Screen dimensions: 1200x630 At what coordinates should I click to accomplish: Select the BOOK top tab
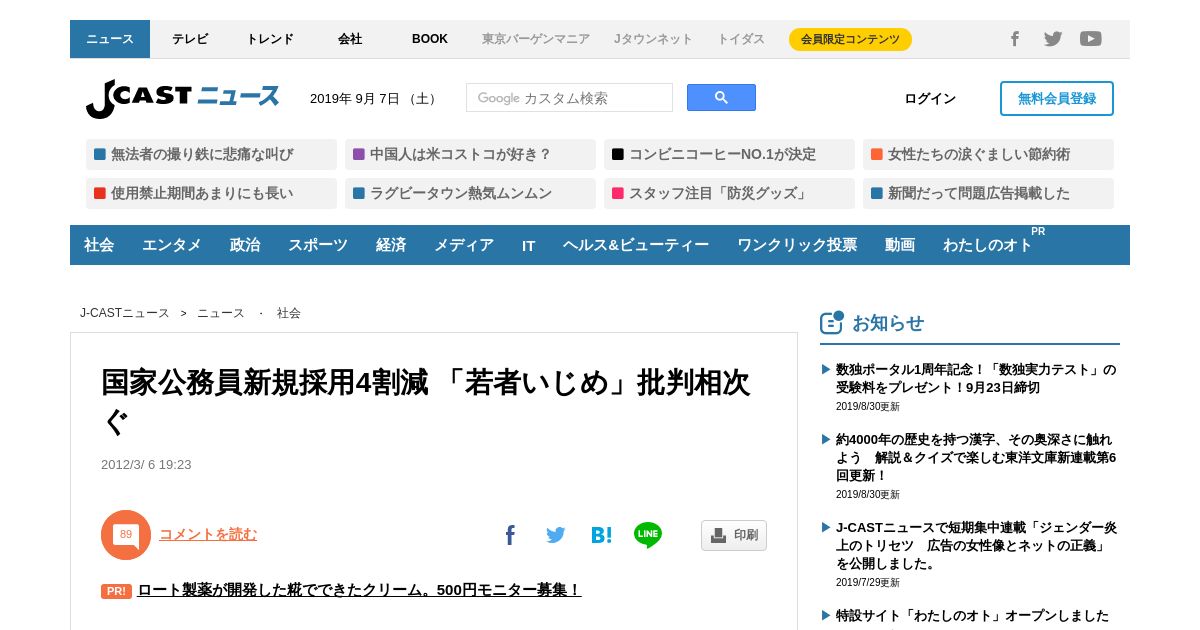click(430, 39)
